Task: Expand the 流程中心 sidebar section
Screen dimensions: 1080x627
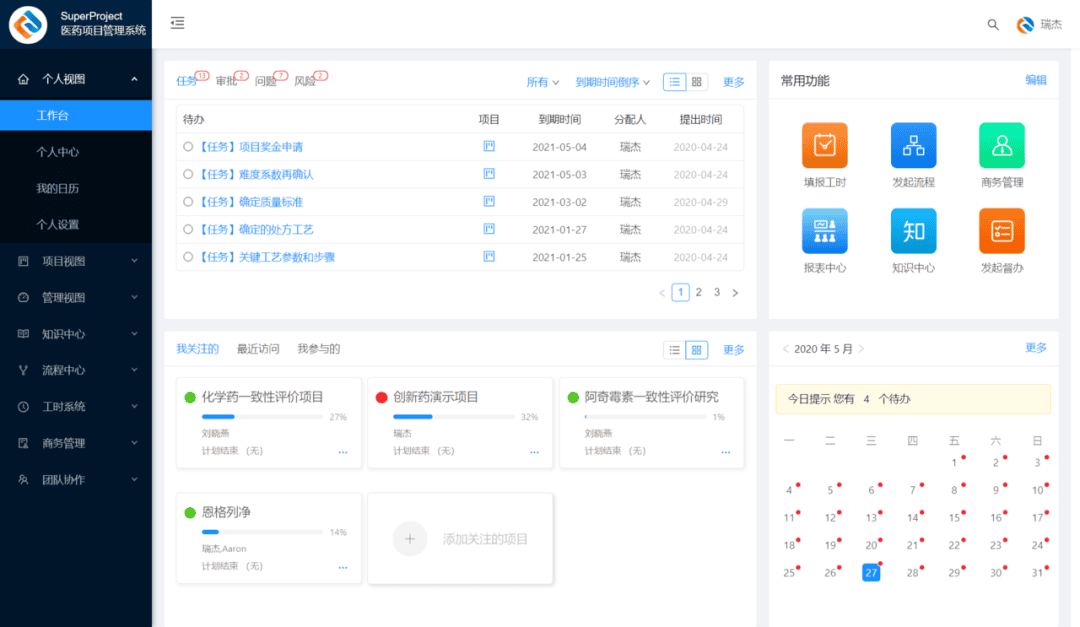Action: point(76,370)
